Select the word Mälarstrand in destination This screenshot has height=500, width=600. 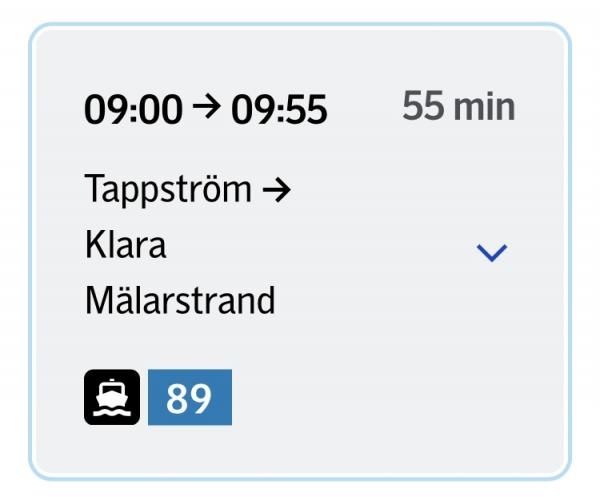pos(180,300)
